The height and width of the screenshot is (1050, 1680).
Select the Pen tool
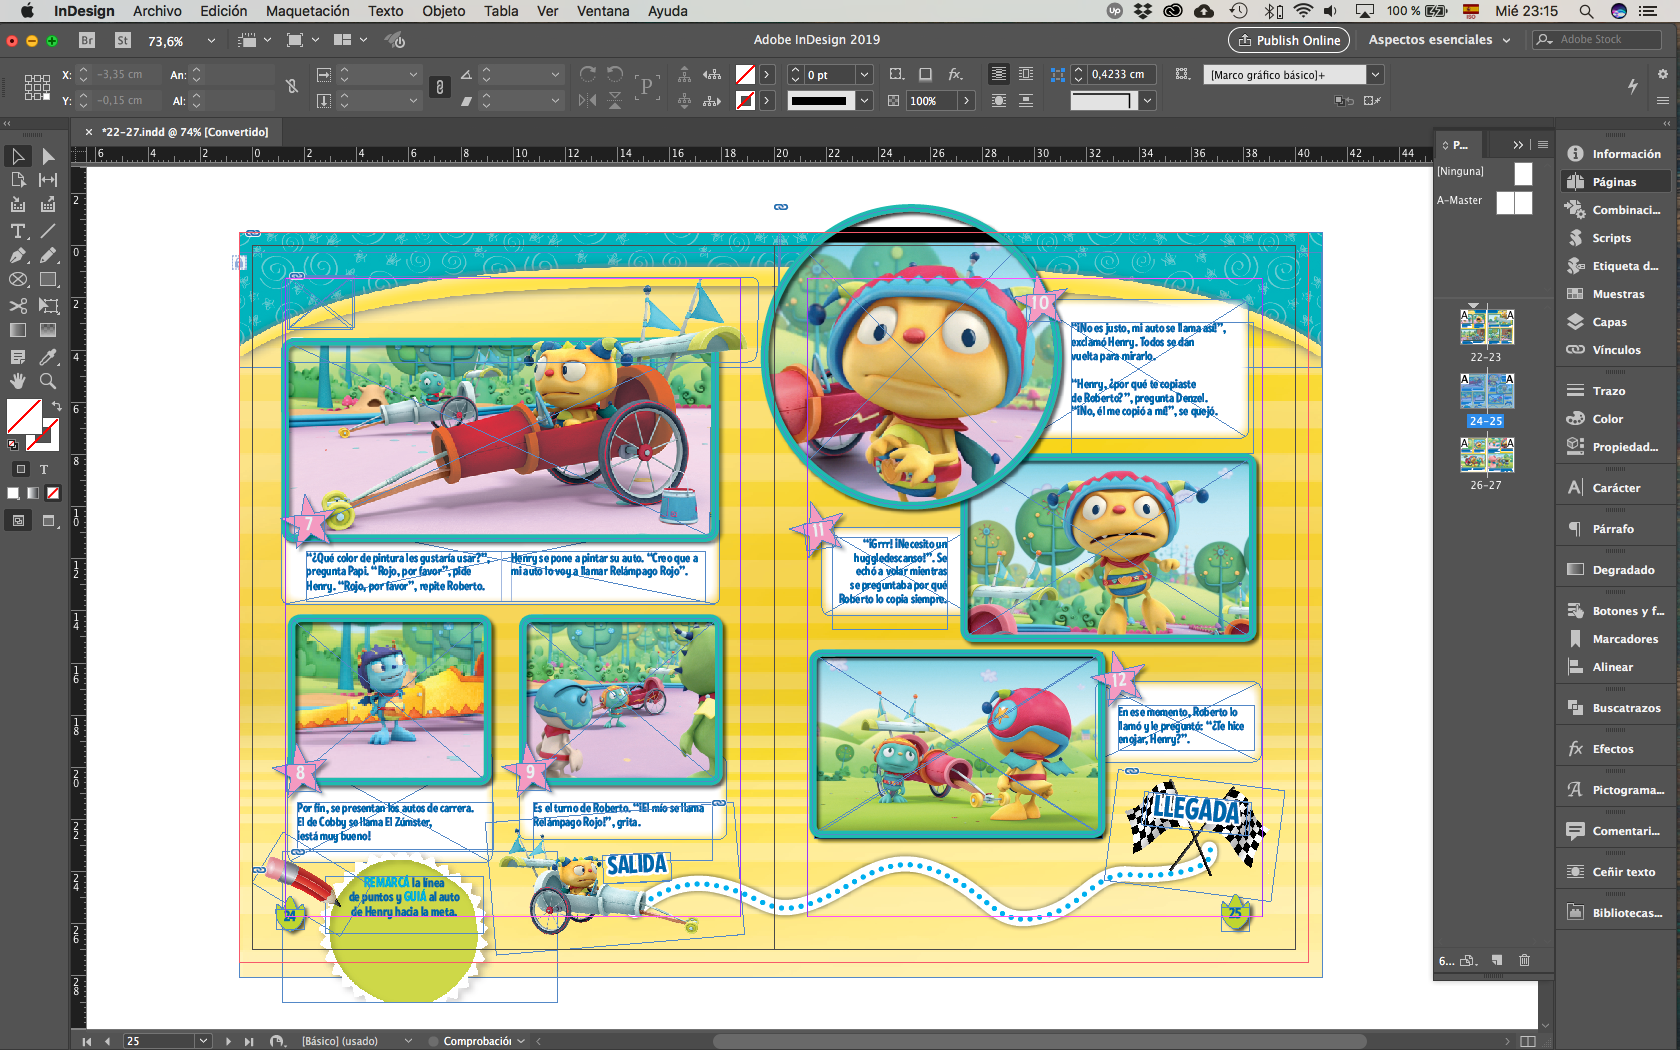tap(18, 256)
